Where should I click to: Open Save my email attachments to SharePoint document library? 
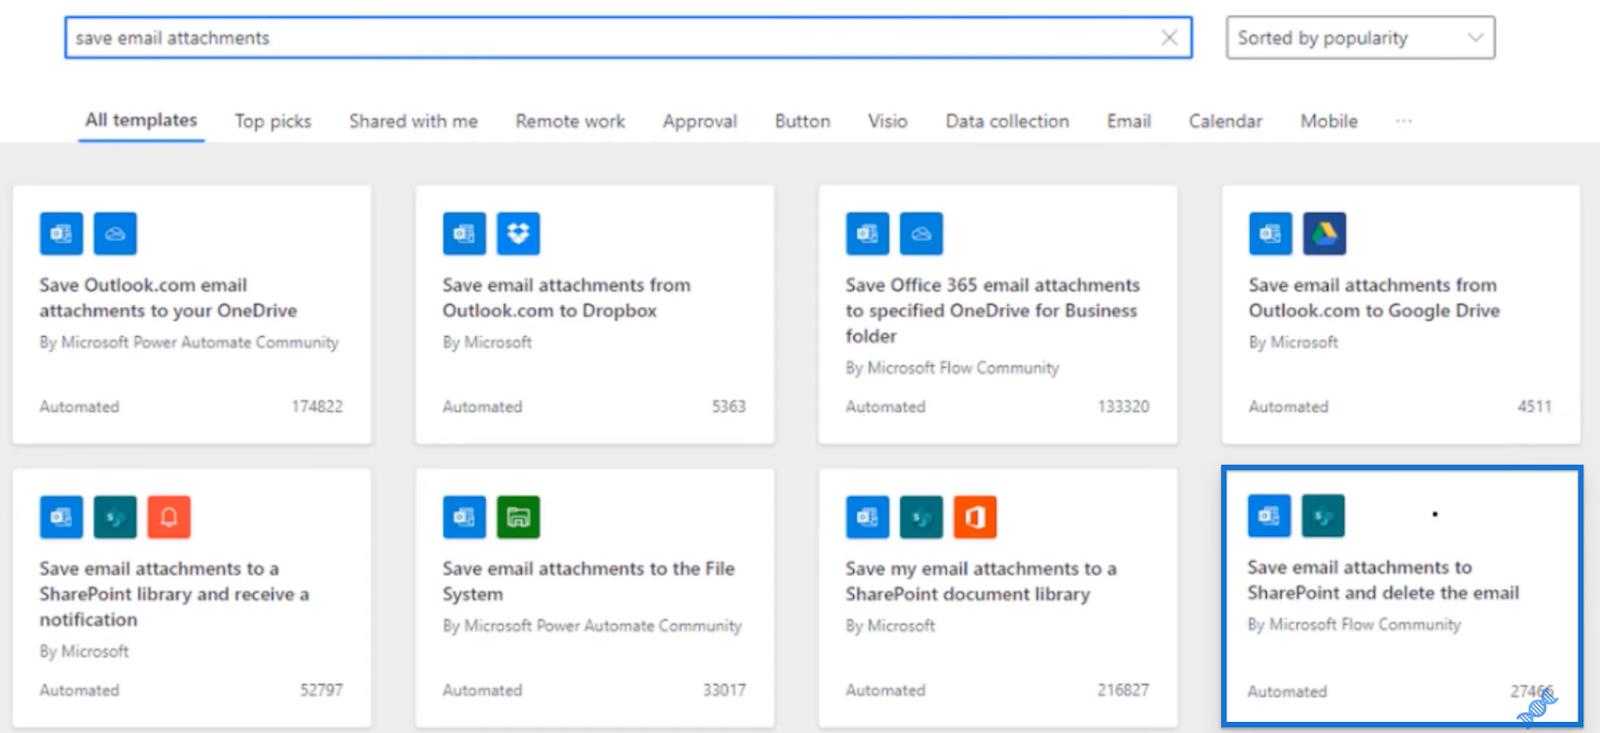(x=998, y=598)
